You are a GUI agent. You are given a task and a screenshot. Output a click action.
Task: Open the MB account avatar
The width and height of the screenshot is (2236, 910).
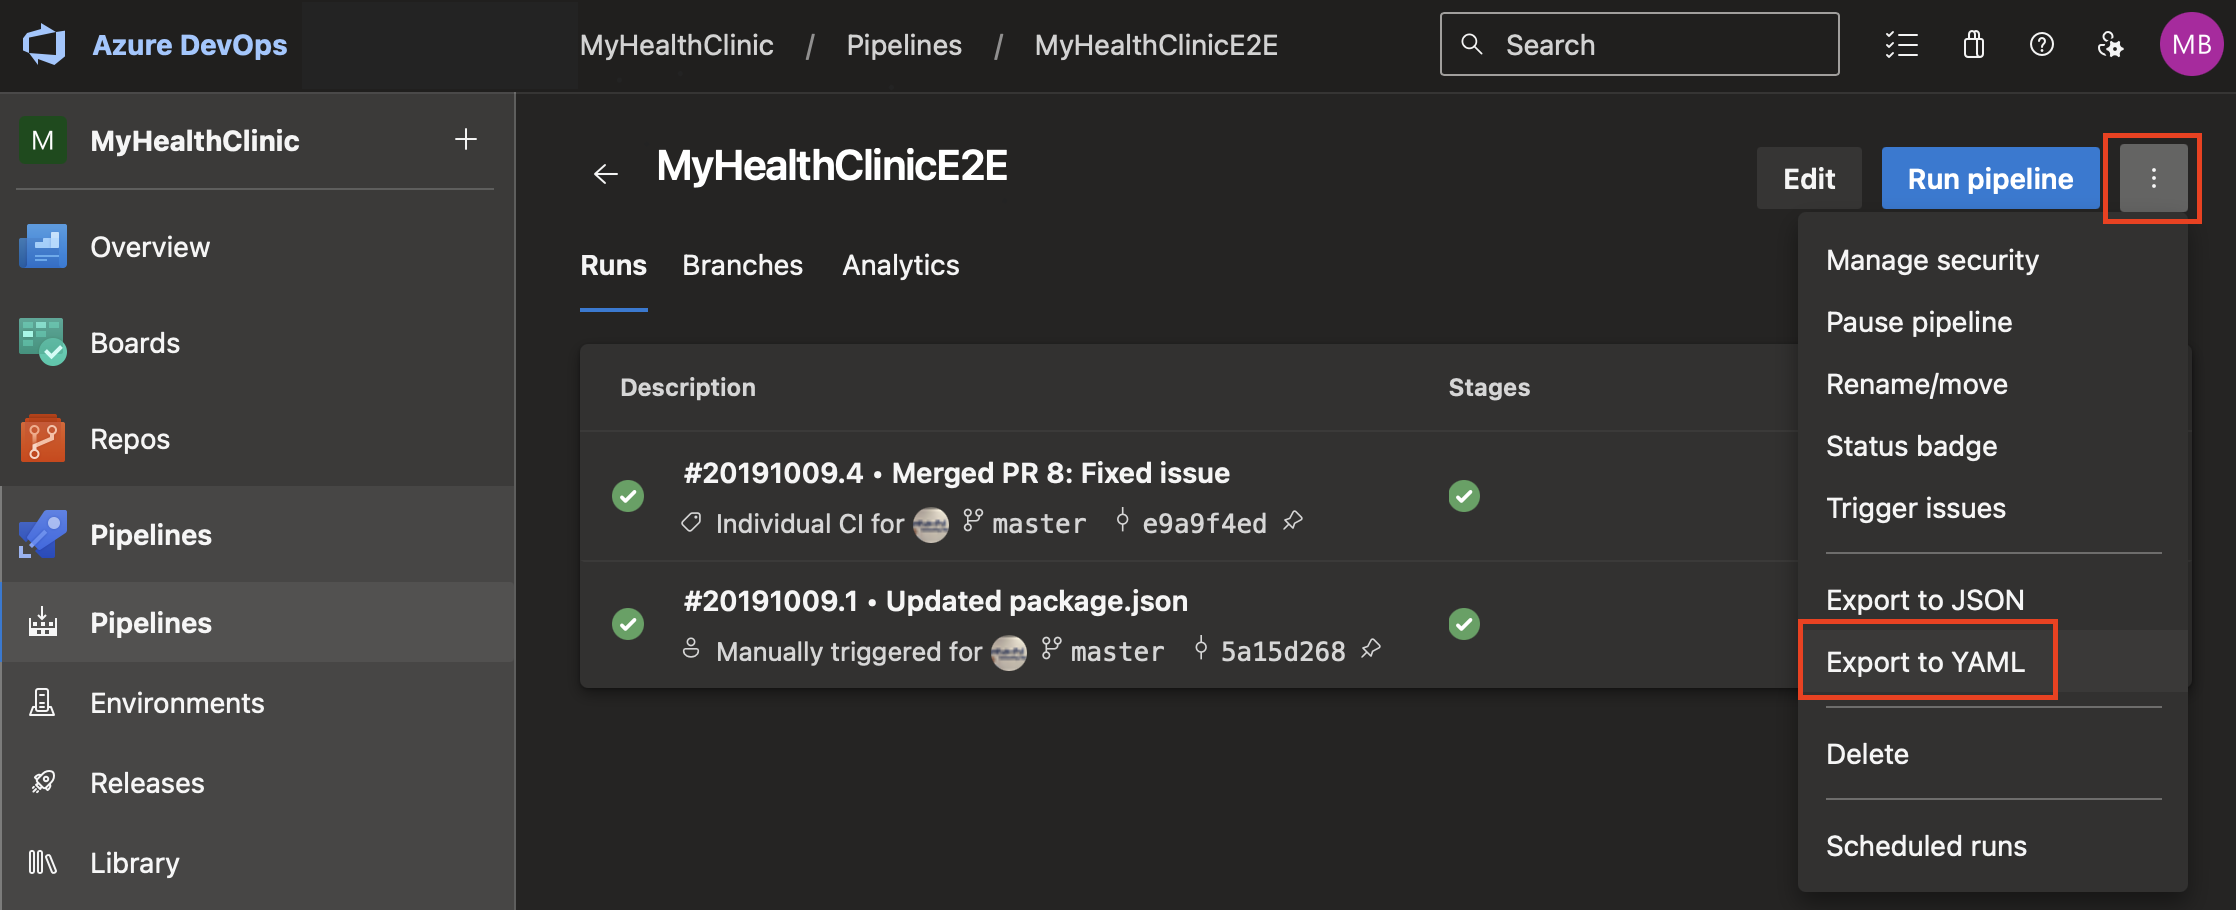[2191, 45]
